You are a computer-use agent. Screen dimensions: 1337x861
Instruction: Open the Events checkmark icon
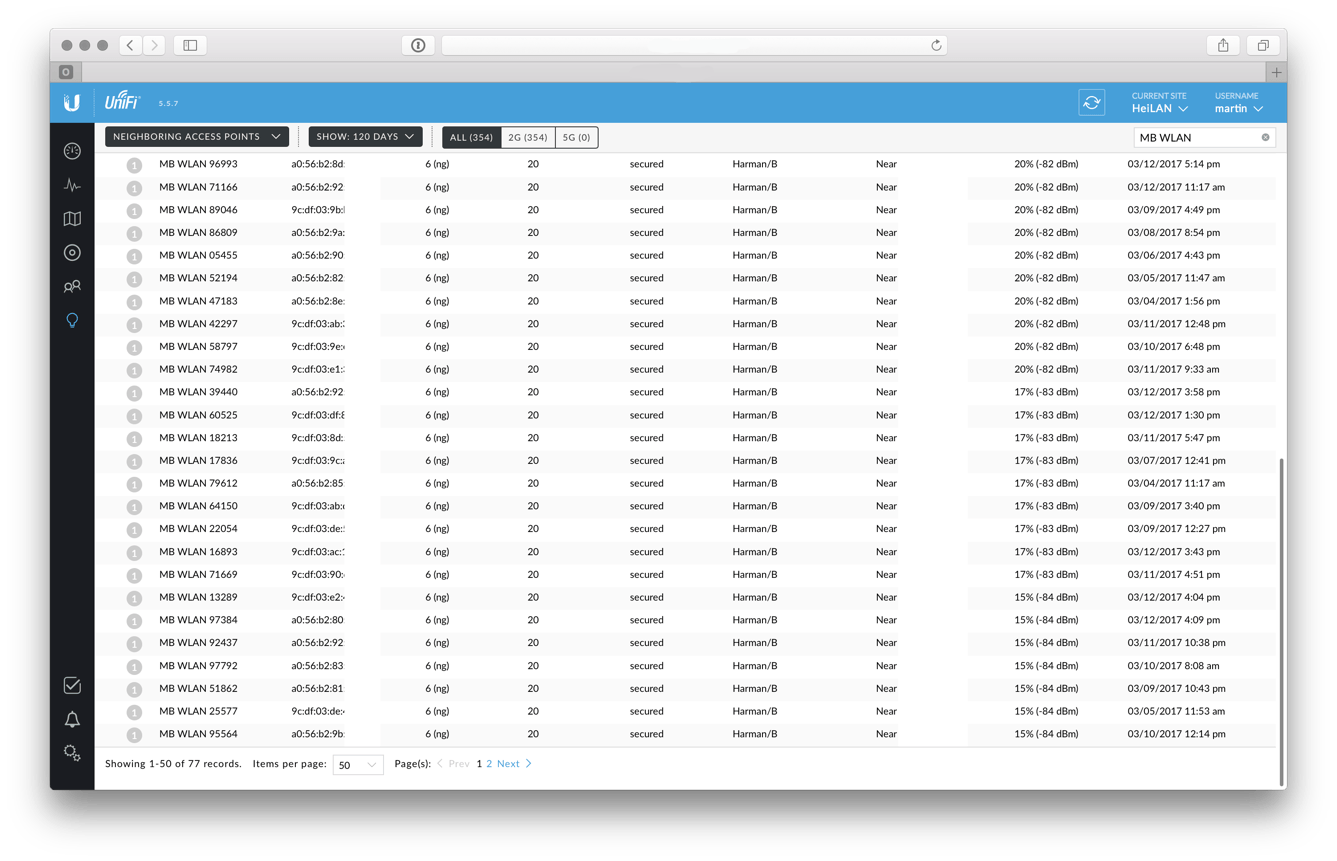coord(72,686)
